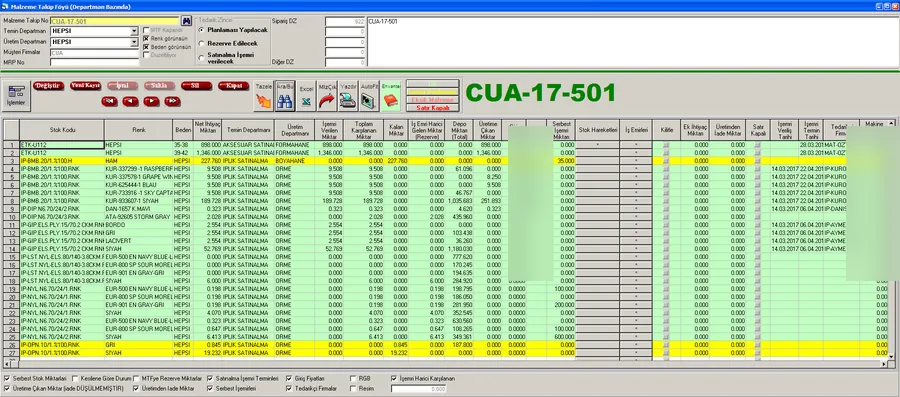Click horizontal scrollbar right arrow of grid

[x=885, y=364]
